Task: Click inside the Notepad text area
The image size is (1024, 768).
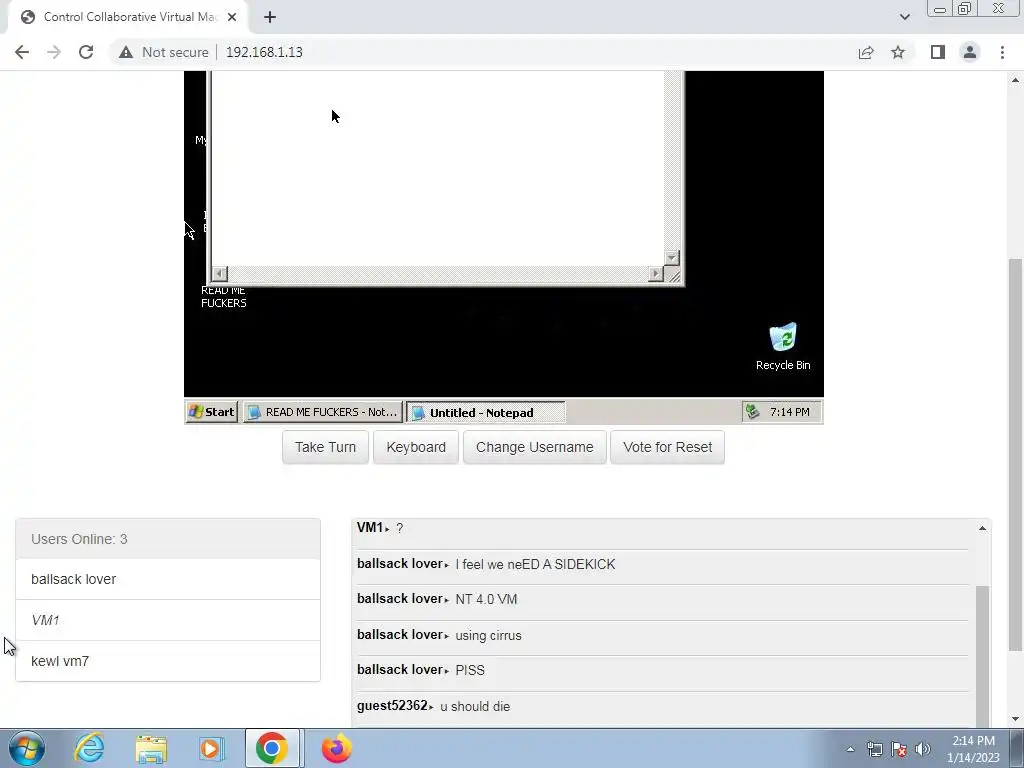Action: click(x=438, y=167)
